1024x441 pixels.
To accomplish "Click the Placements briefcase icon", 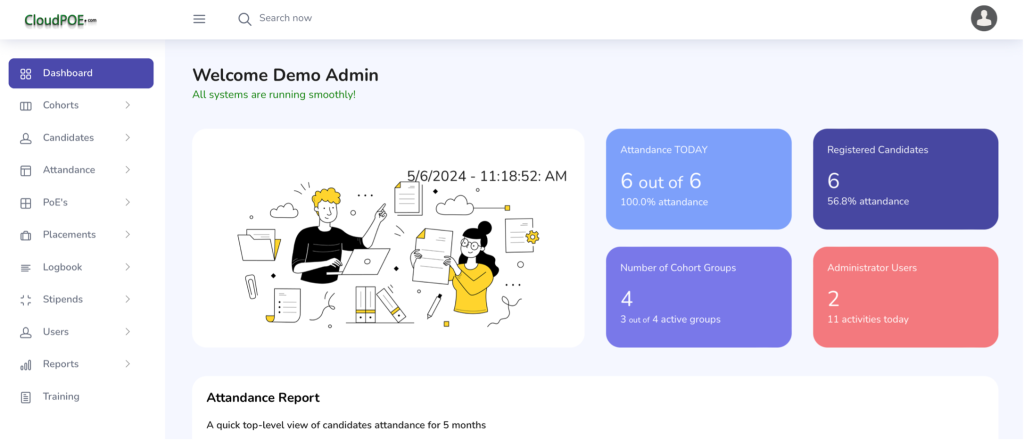I will 25,235.
